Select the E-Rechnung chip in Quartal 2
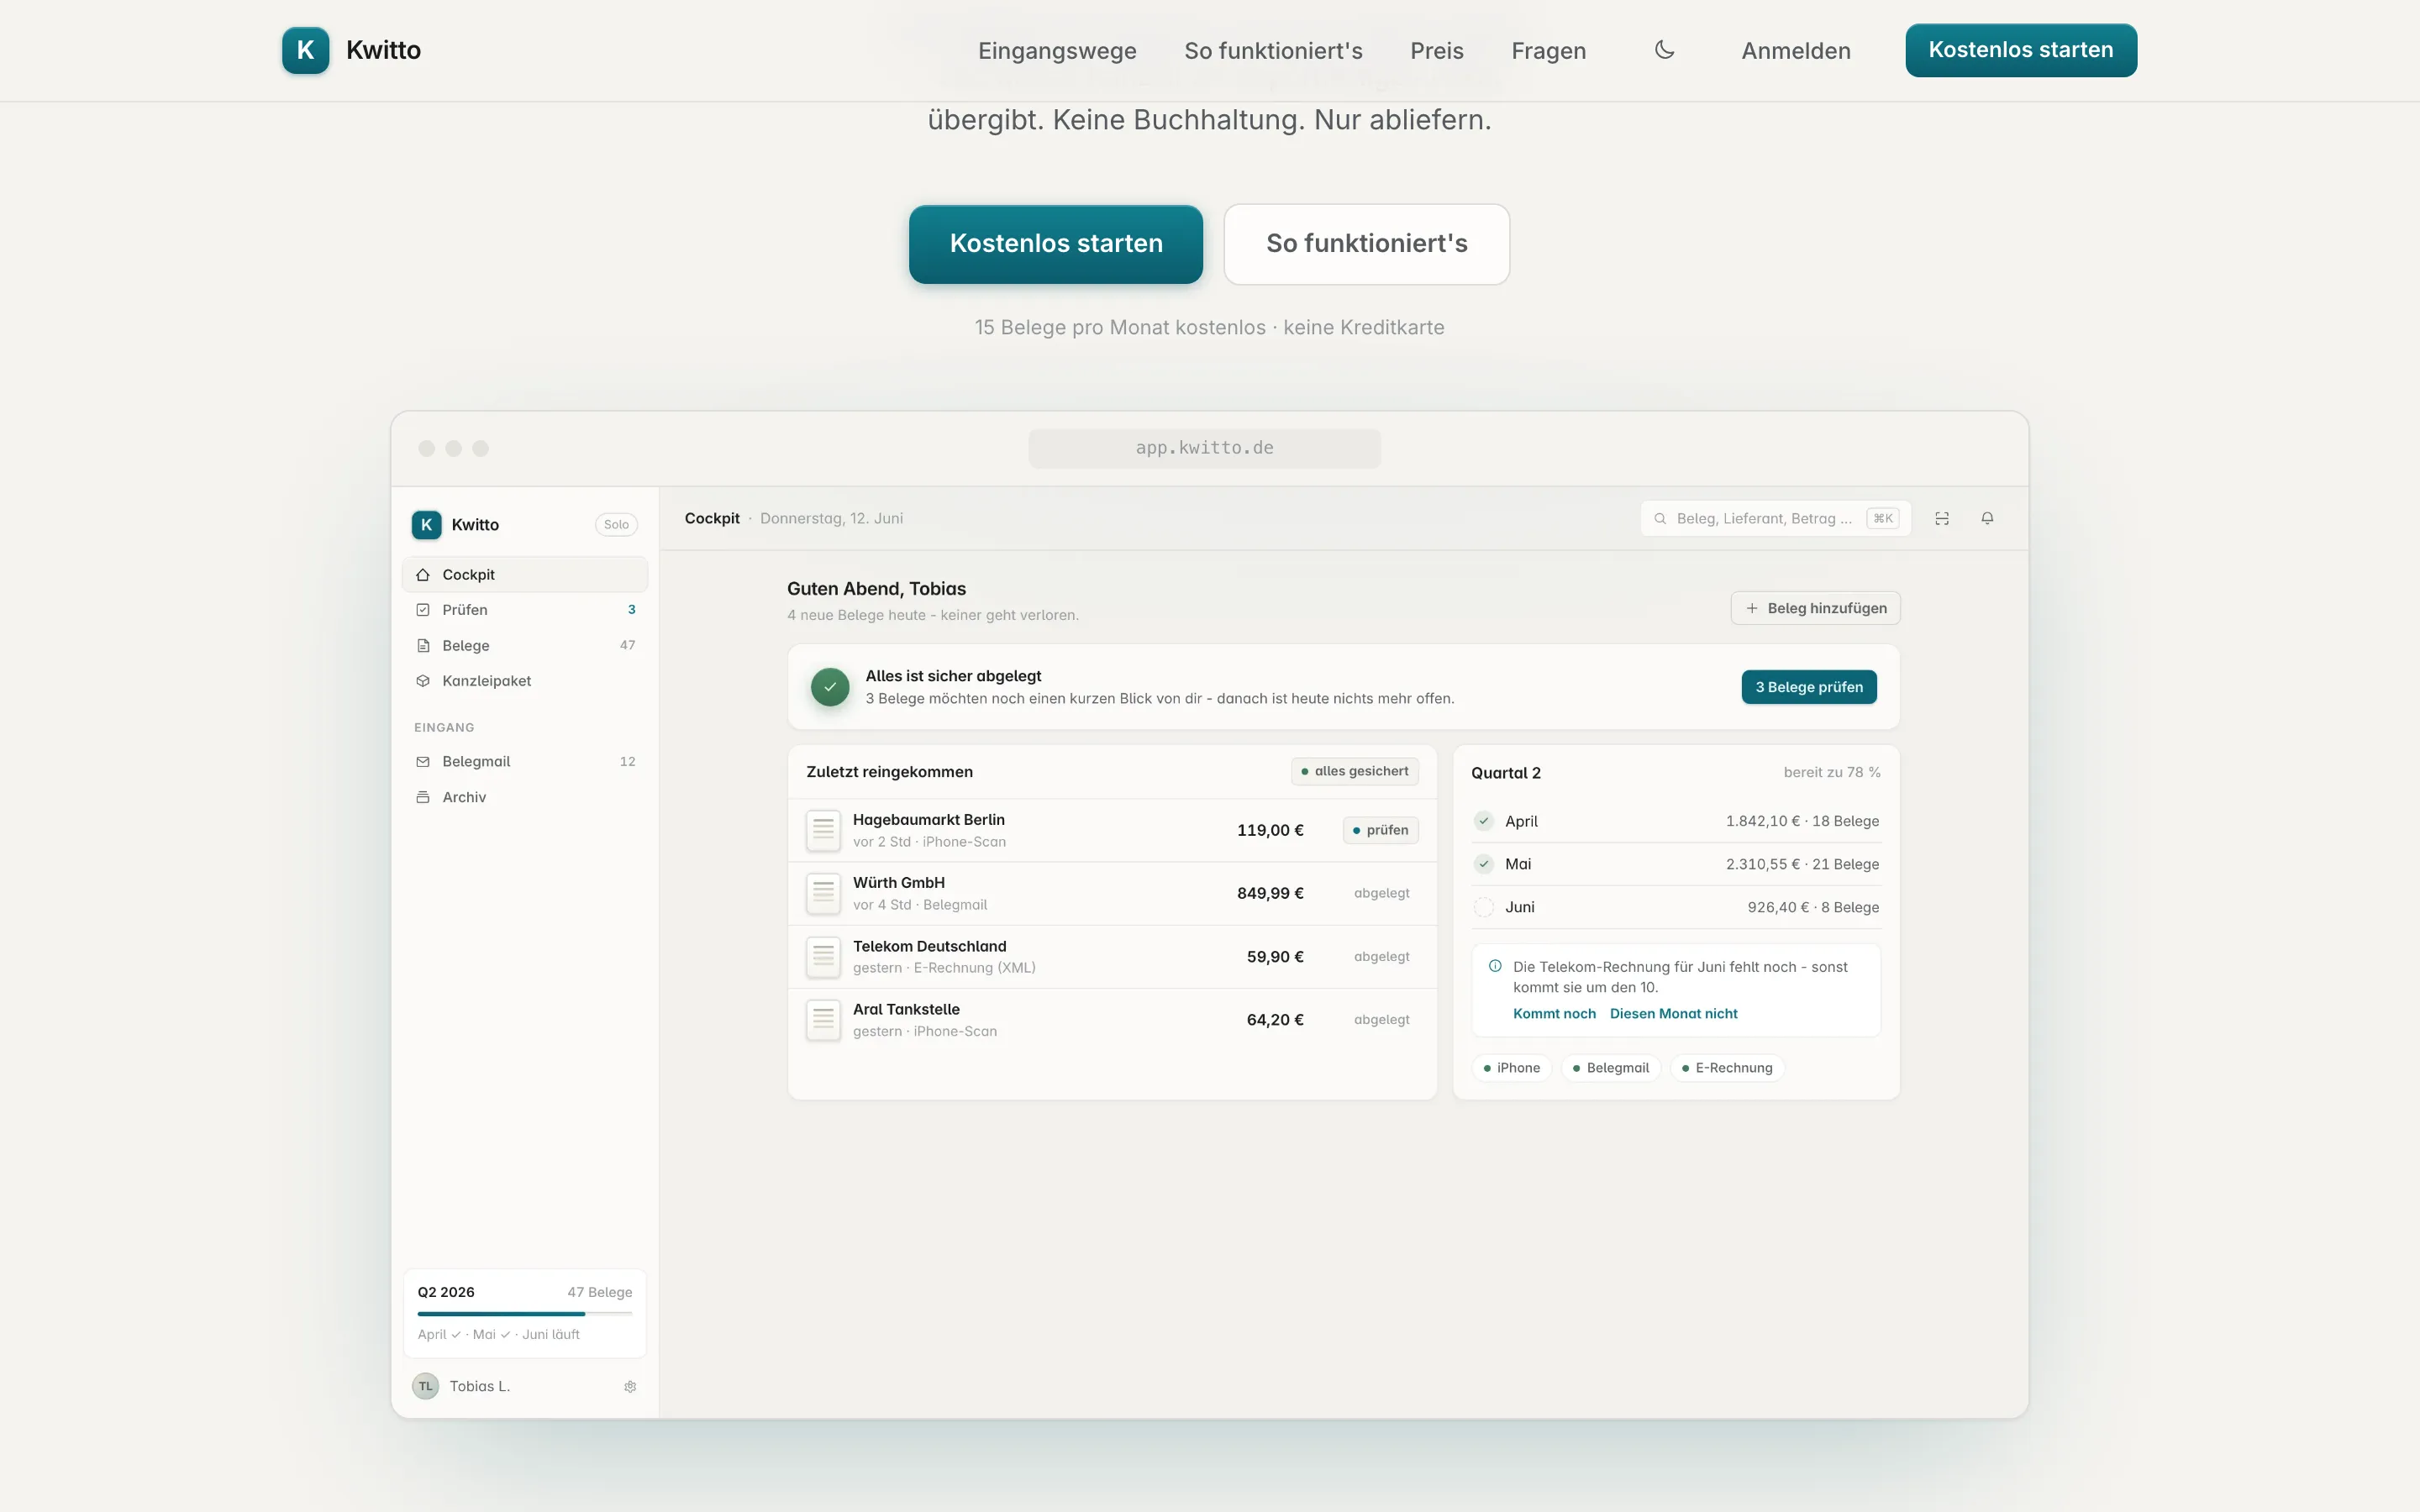This screenshot has width=2420, height=1512. pos(1727,1068)
